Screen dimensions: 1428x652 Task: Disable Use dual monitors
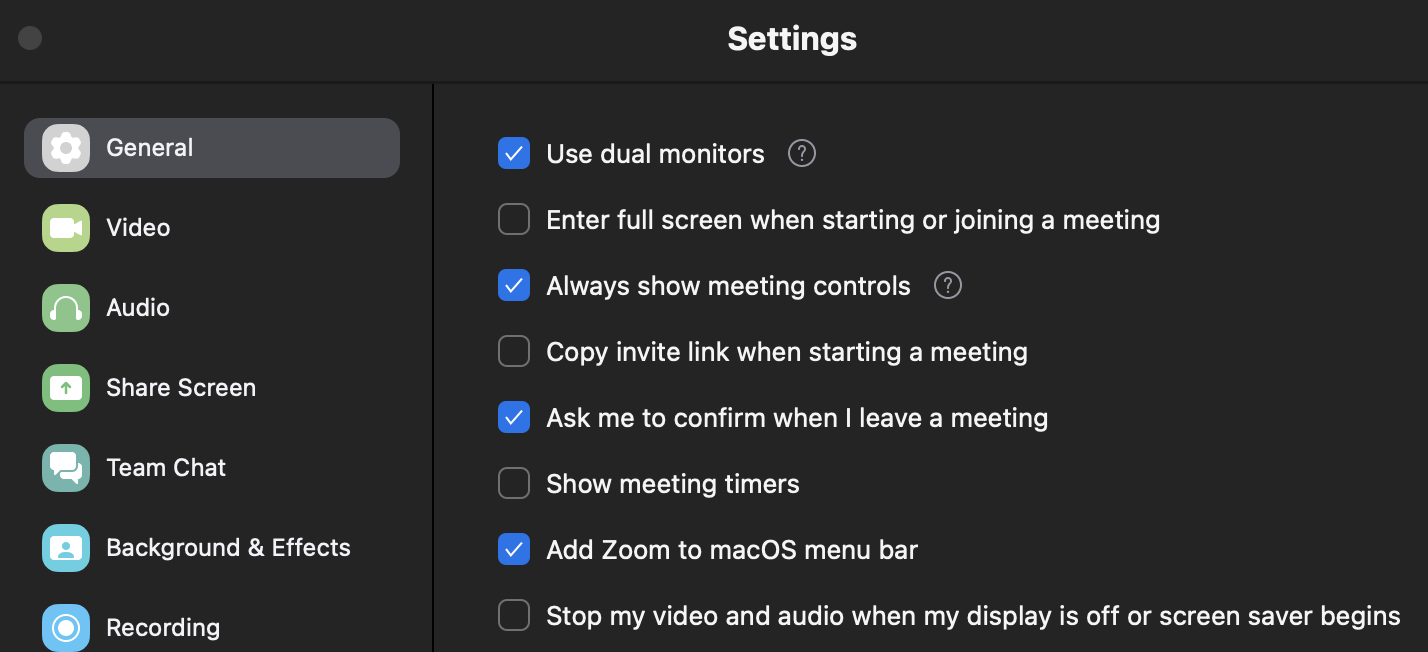513,153
